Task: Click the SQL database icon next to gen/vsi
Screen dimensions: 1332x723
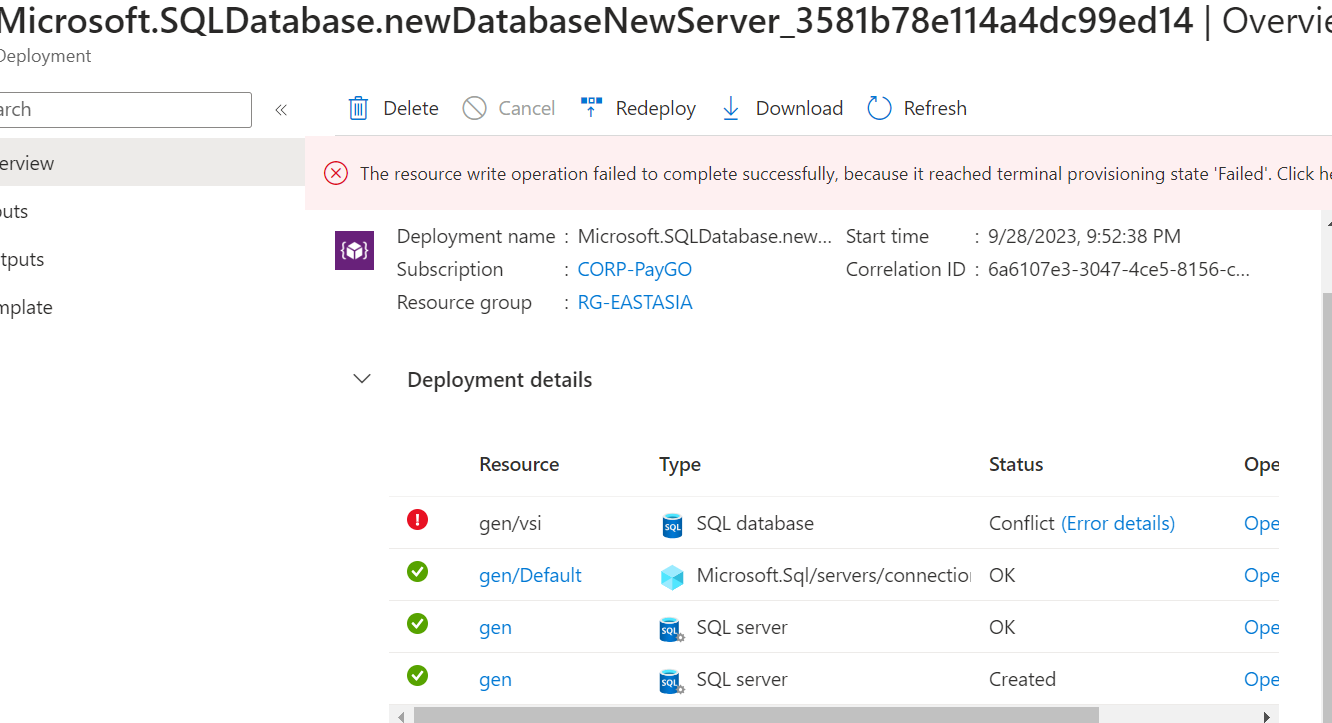Action: (x=670, y=522)
